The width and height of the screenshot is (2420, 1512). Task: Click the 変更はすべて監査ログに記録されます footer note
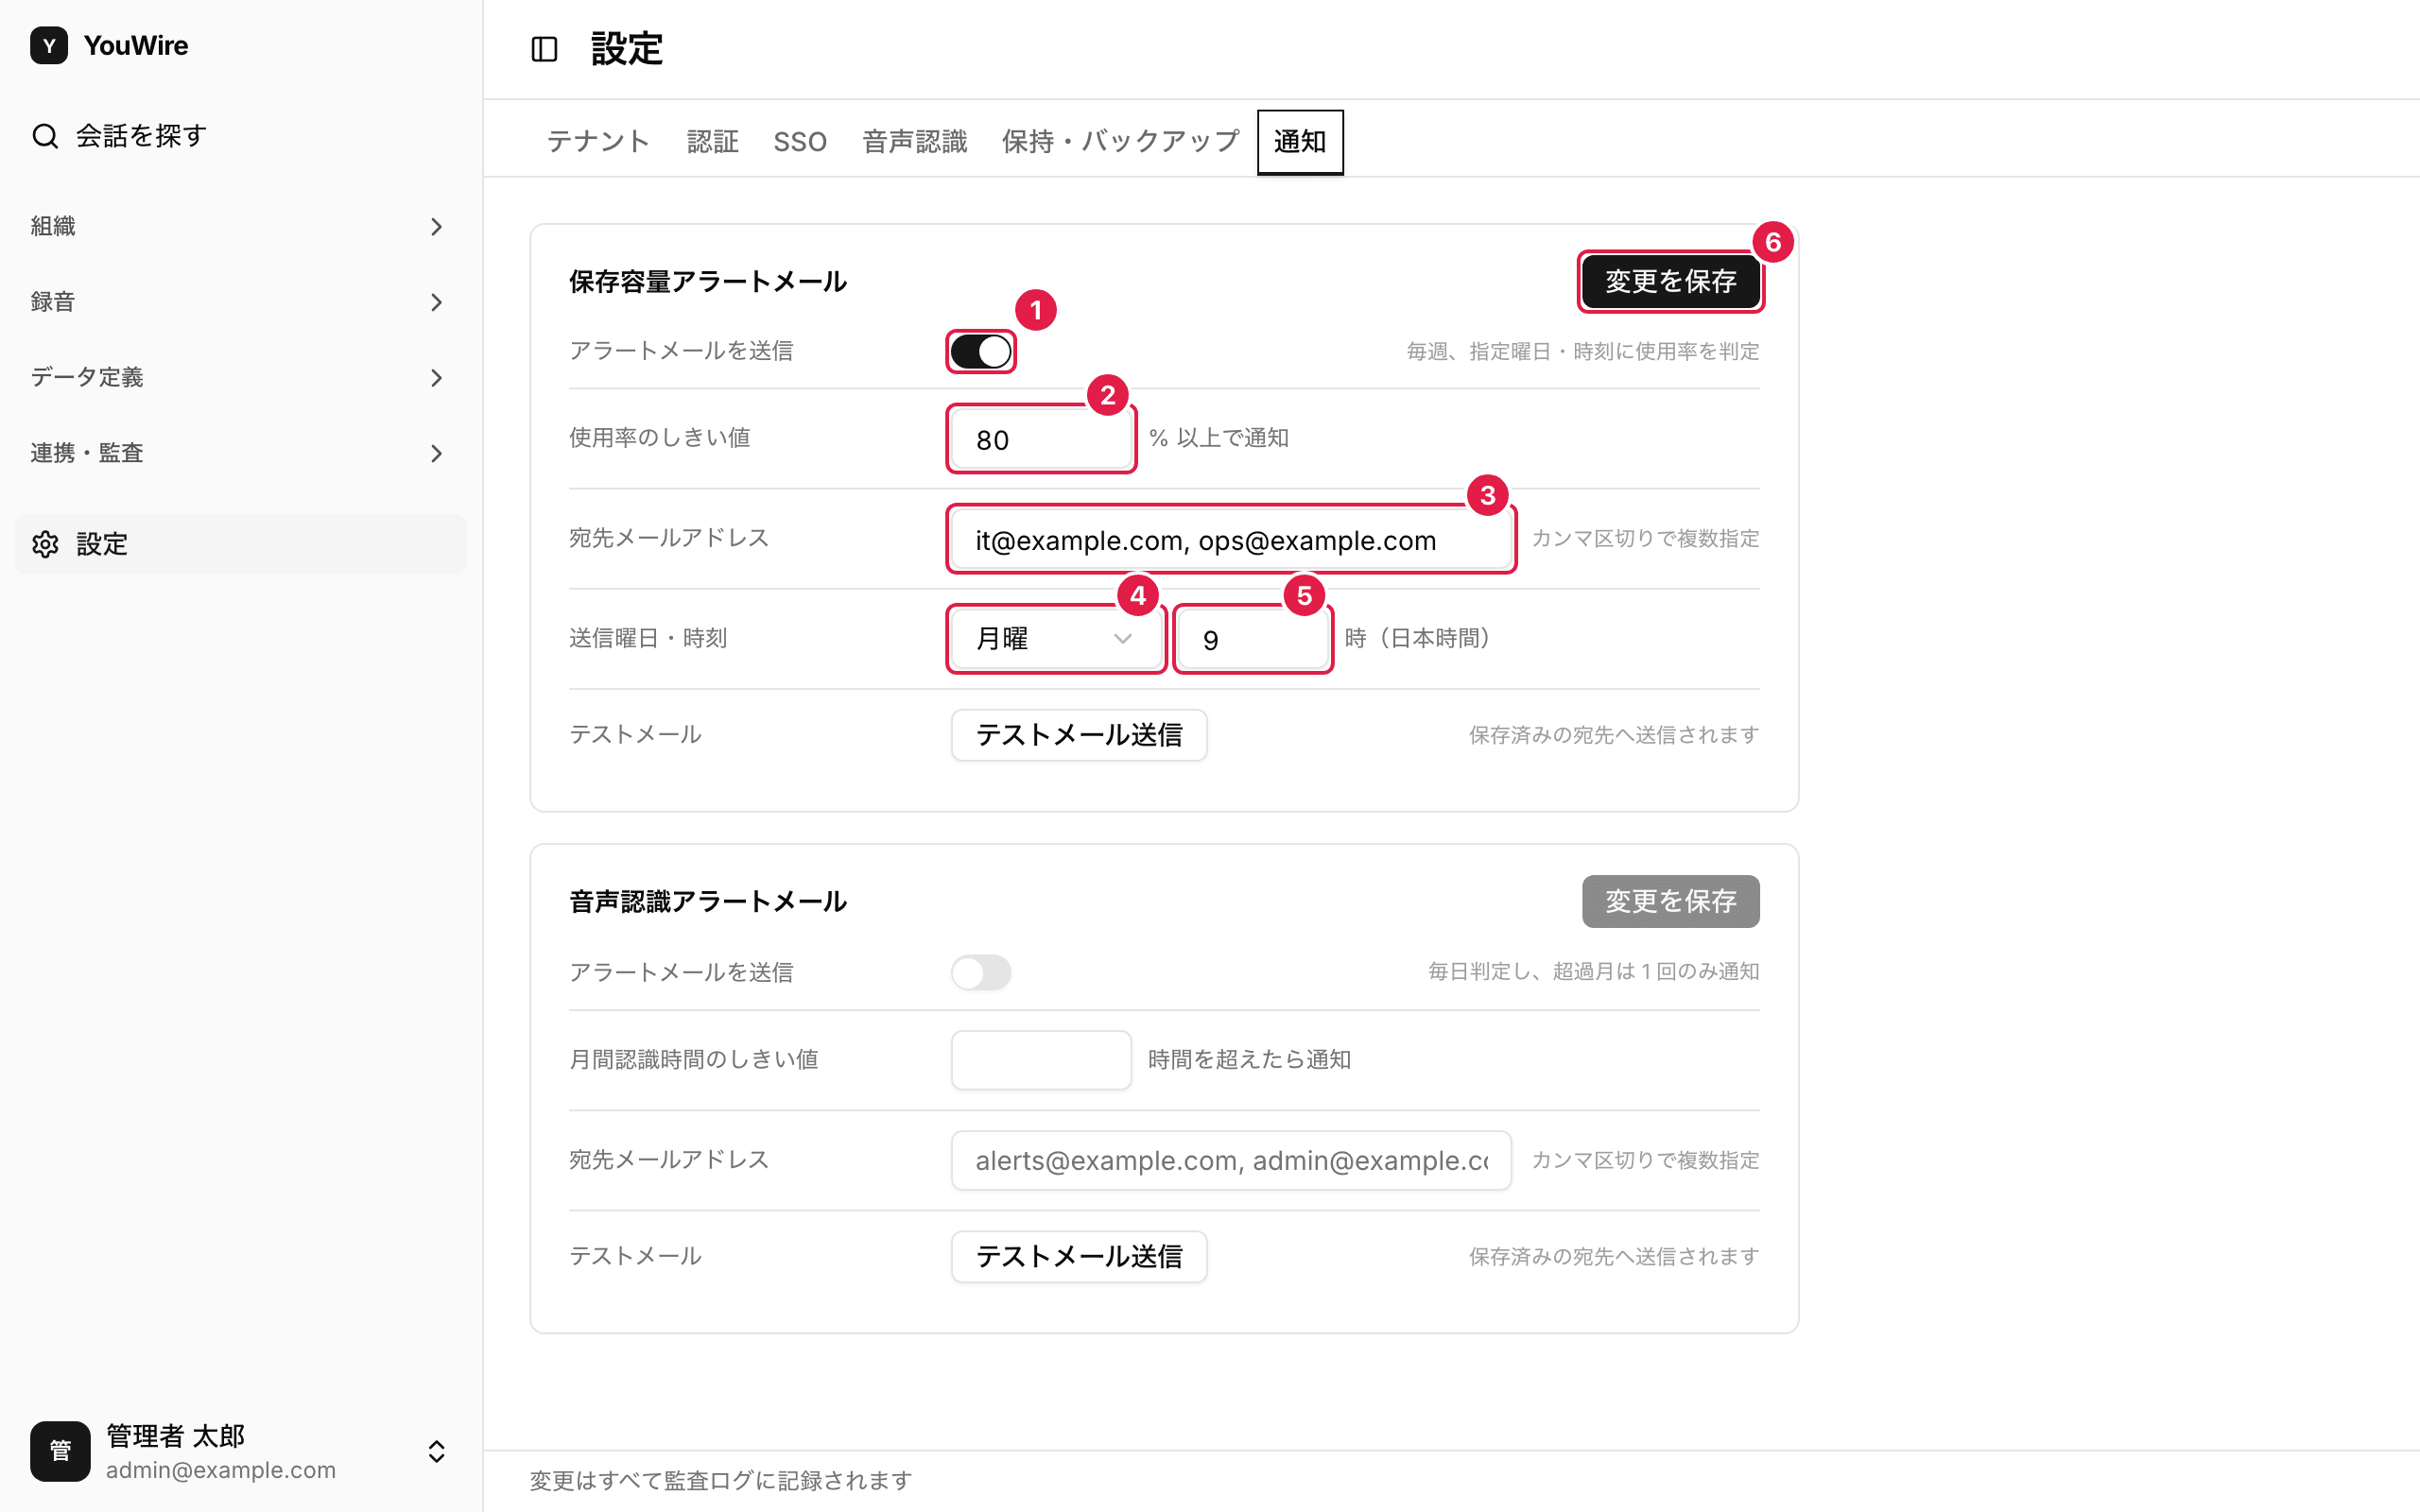pyautogui.click(x=721, y=1480)
